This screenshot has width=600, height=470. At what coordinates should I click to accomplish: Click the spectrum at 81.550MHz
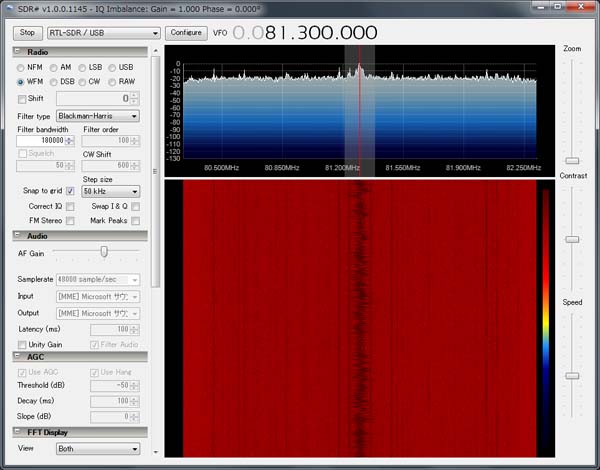[x=403, y=111]
